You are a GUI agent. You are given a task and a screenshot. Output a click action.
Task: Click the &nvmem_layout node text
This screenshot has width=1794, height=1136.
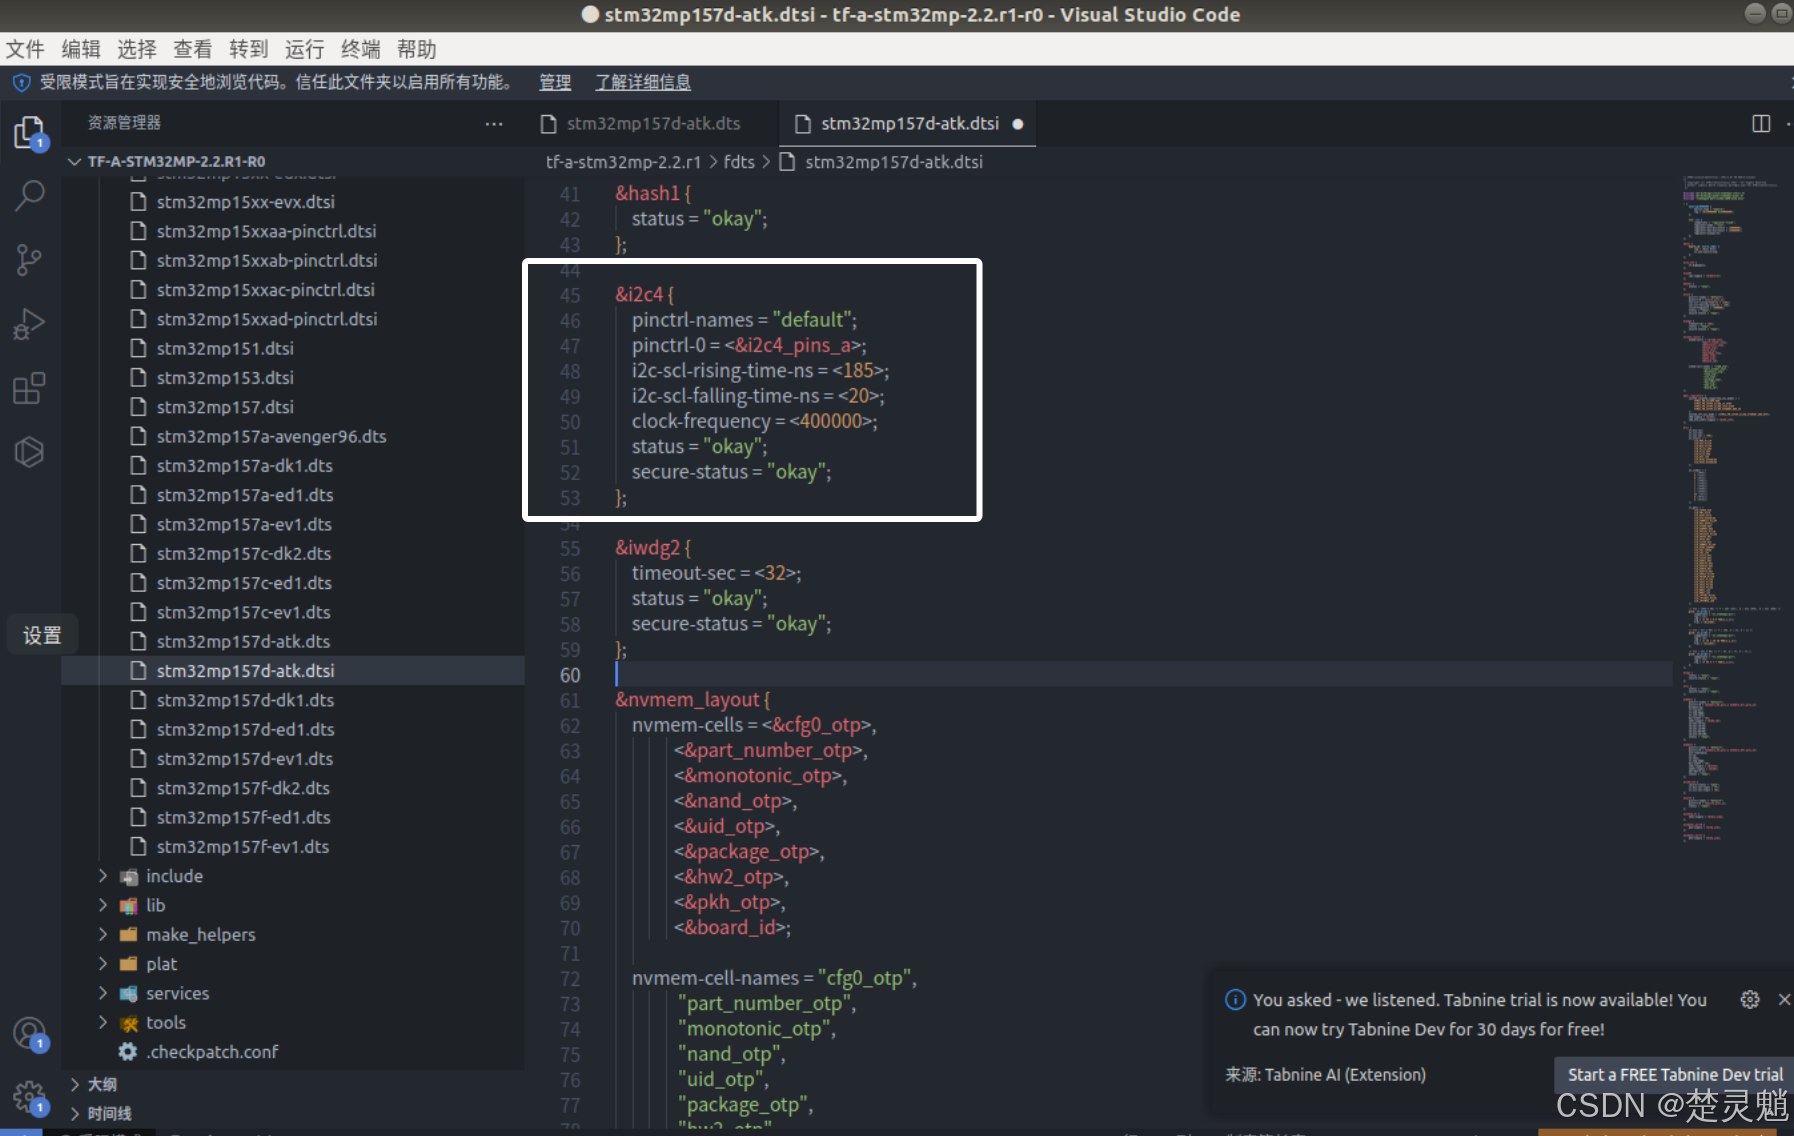point(692,700)
